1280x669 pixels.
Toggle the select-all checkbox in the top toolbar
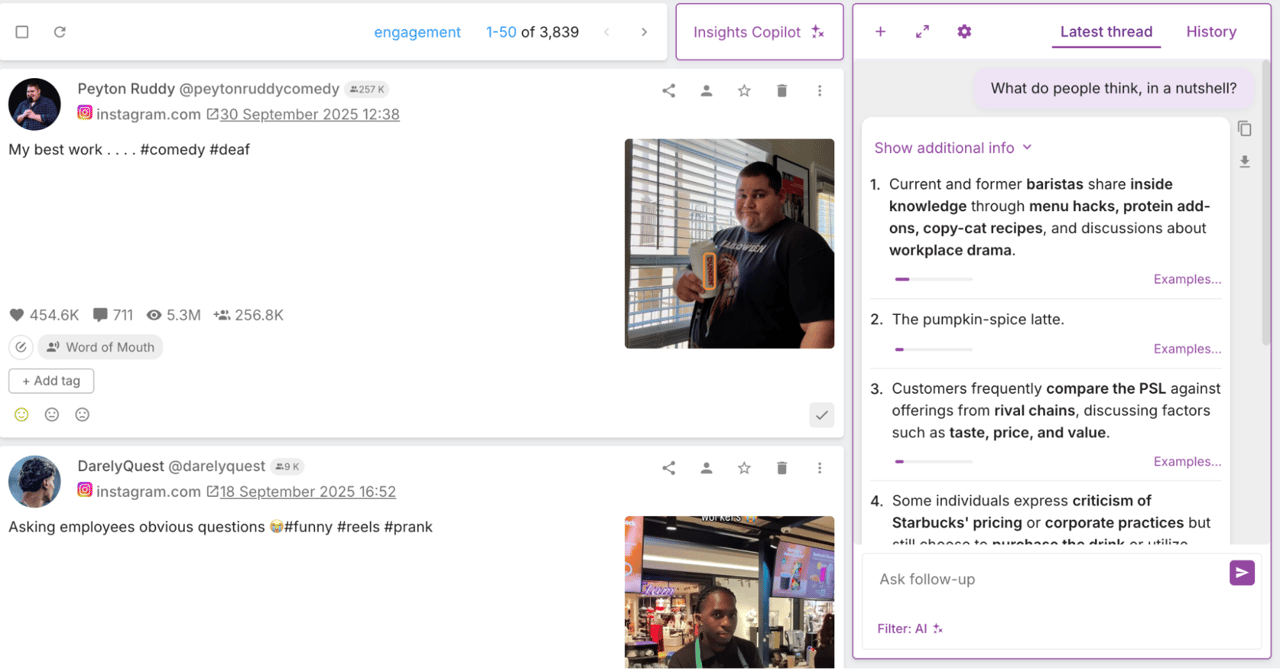(x=21, y=31)
